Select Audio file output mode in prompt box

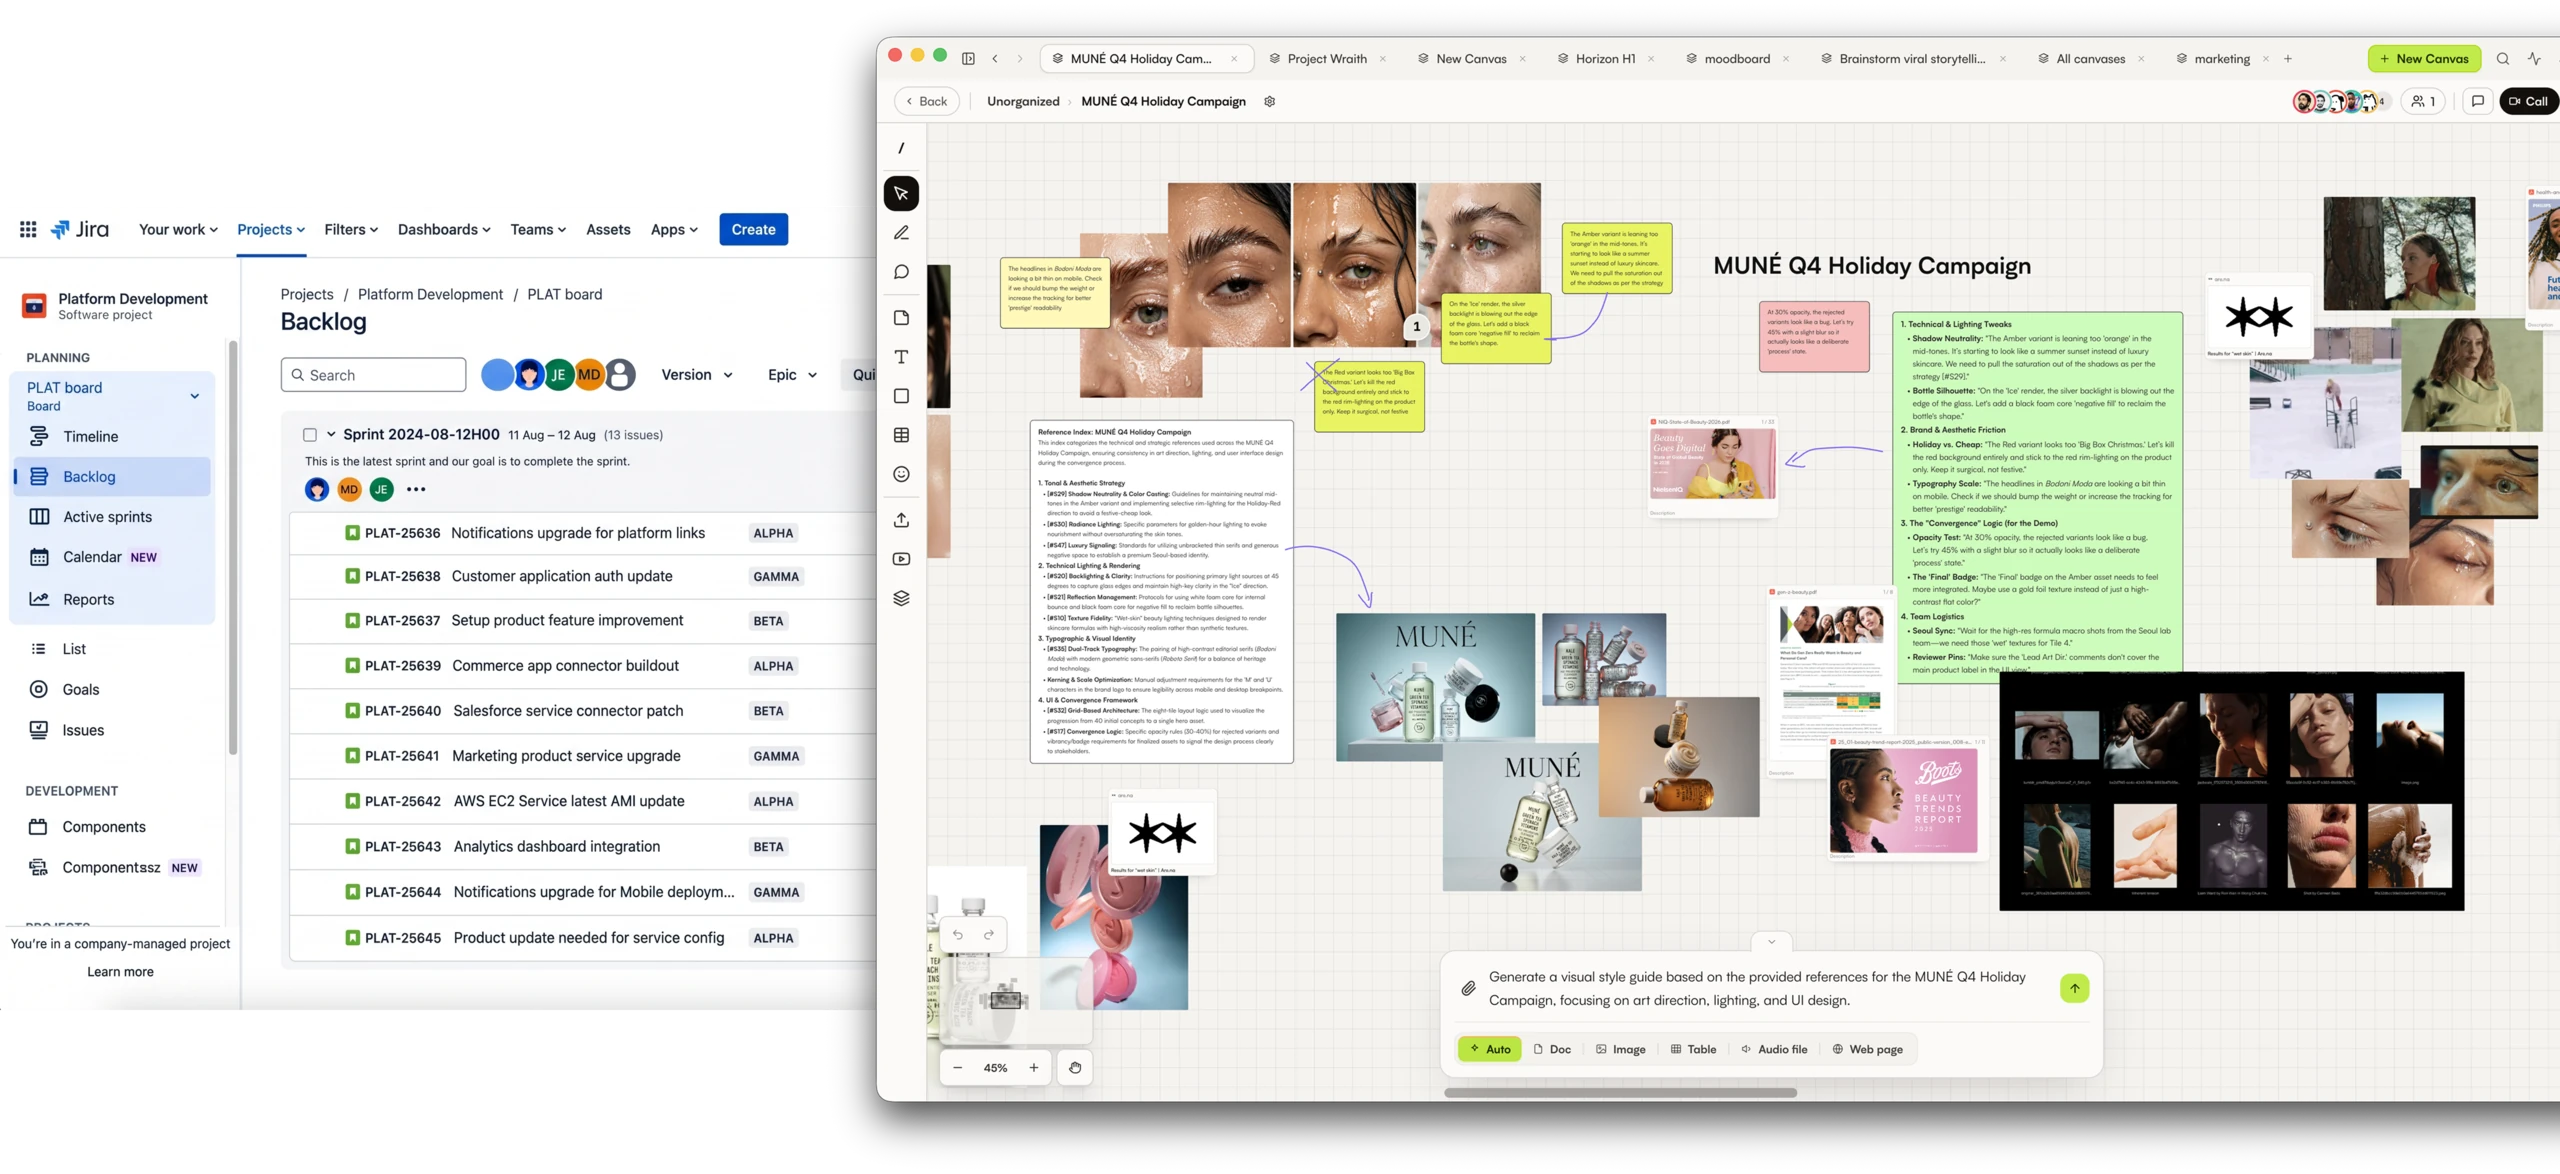coord(1774,1049)
